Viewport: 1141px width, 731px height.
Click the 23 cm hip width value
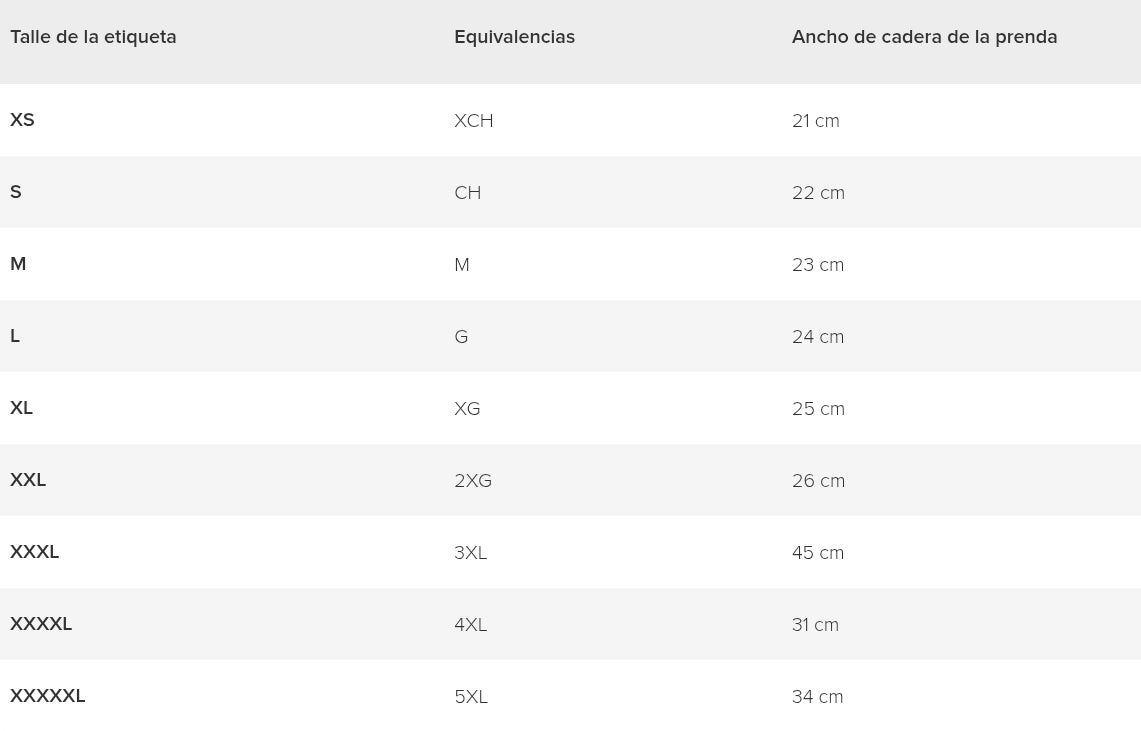point(817,265)
